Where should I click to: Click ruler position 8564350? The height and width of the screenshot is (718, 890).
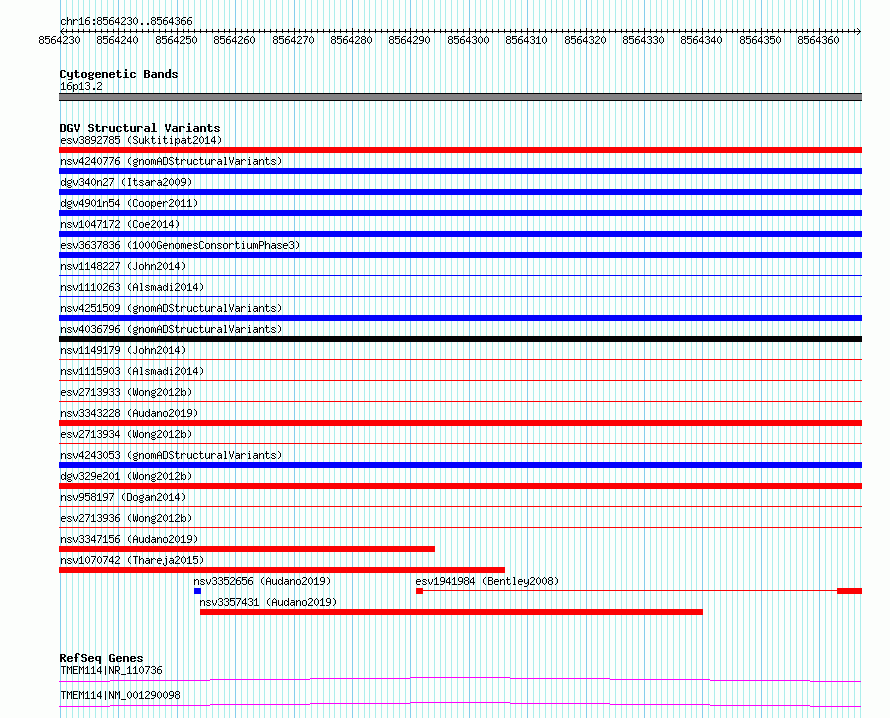(761, 40)
